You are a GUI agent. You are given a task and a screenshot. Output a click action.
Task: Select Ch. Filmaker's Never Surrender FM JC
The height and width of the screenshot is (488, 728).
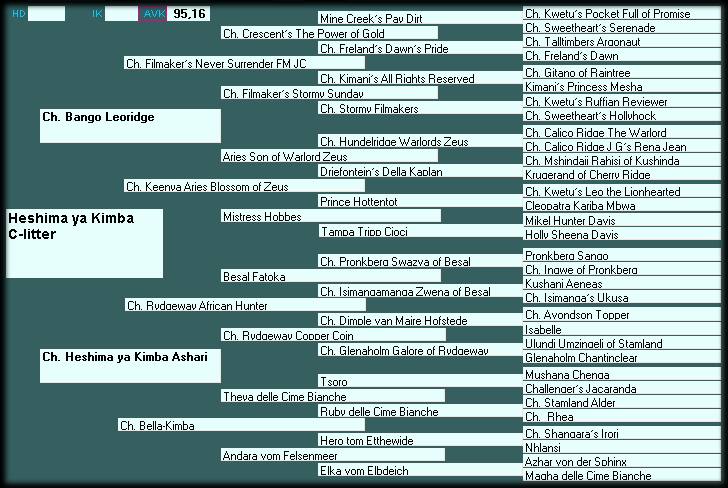[x=244, y=63]
